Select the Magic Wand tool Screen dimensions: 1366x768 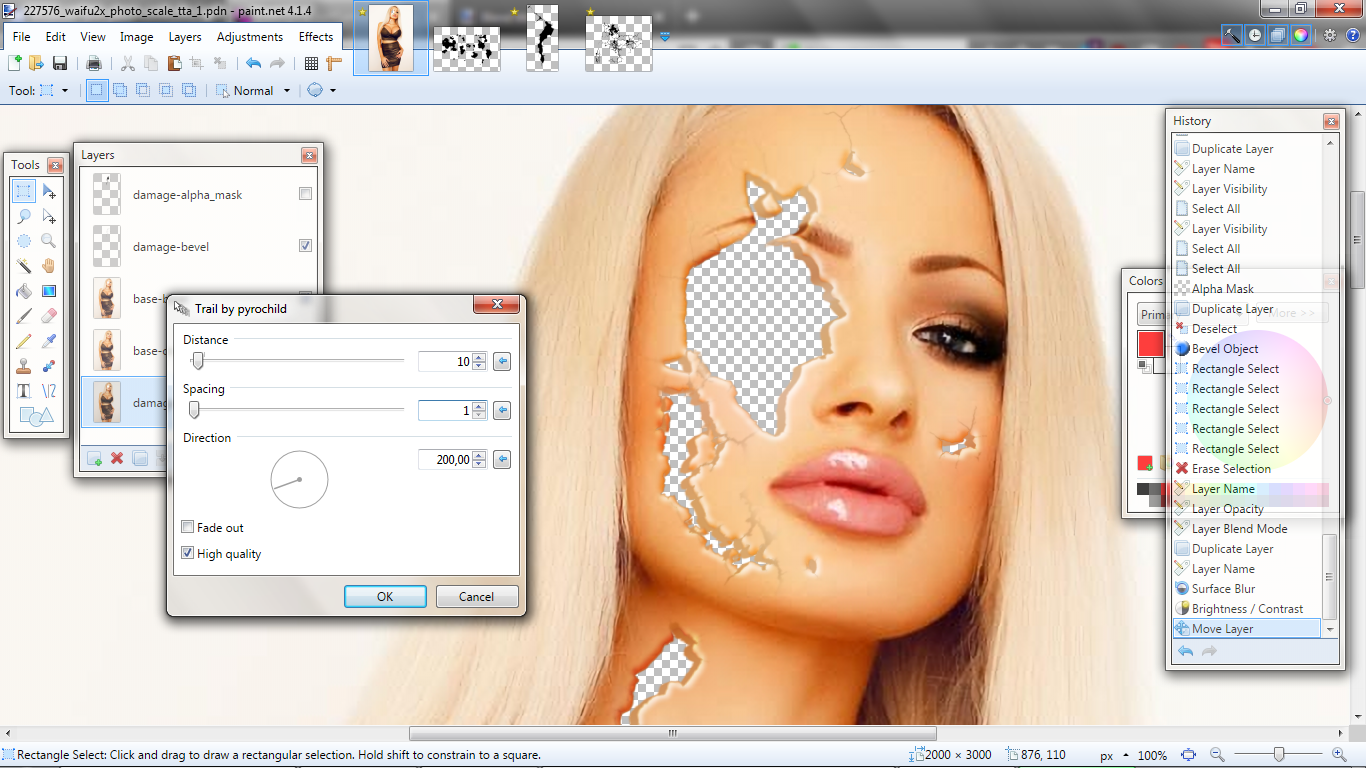point(24,266)
